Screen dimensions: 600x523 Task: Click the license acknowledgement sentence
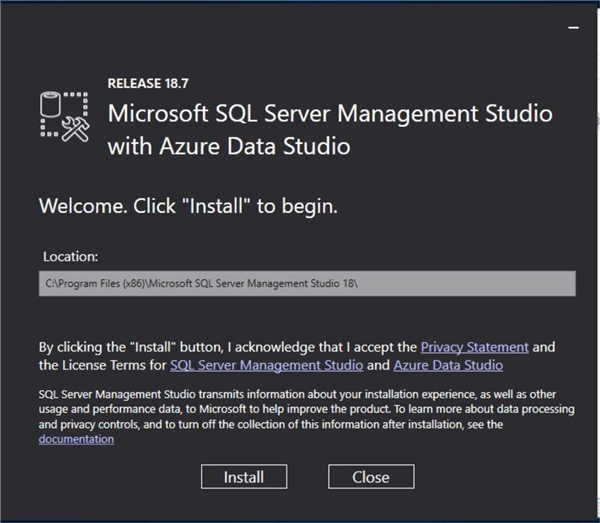[x=228, y=347]
